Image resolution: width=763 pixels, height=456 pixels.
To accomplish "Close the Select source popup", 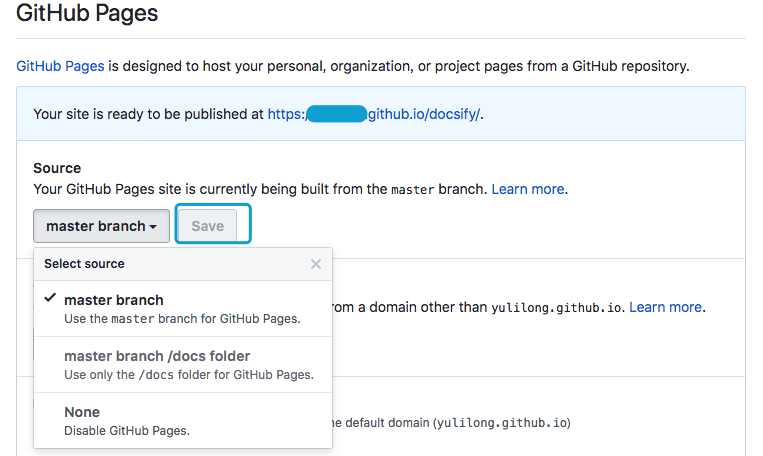I will point(316,264).
